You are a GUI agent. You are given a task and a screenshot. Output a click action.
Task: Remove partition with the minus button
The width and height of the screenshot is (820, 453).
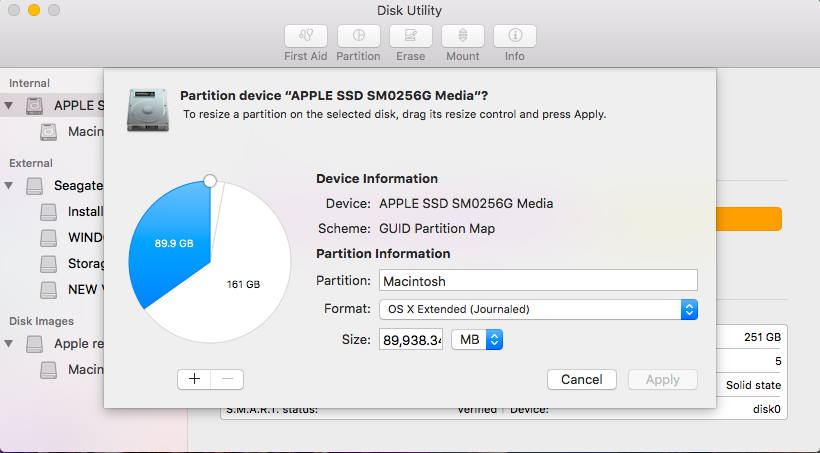[x=227, y=379]
